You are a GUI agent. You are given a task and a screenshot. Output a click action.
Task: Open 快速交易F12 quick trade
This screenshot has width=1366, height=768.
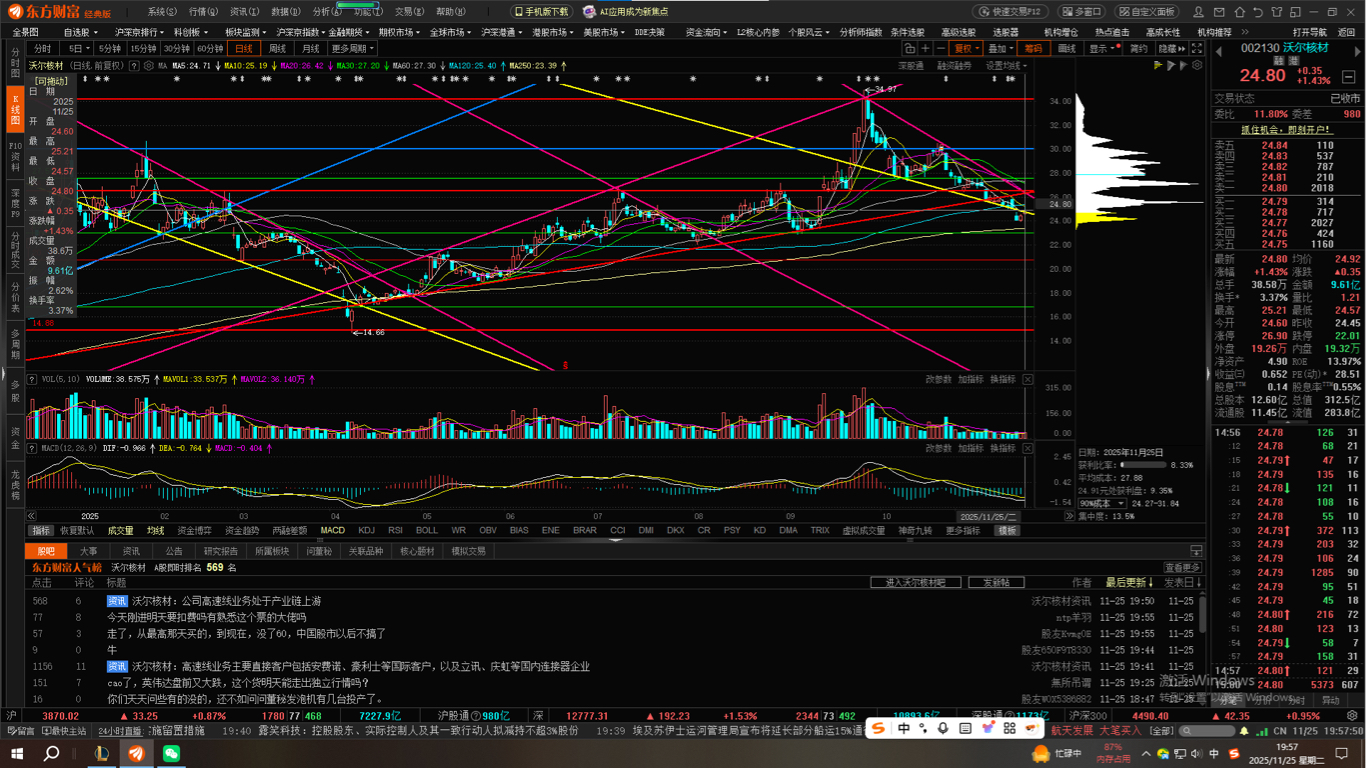pos(1010,12)
